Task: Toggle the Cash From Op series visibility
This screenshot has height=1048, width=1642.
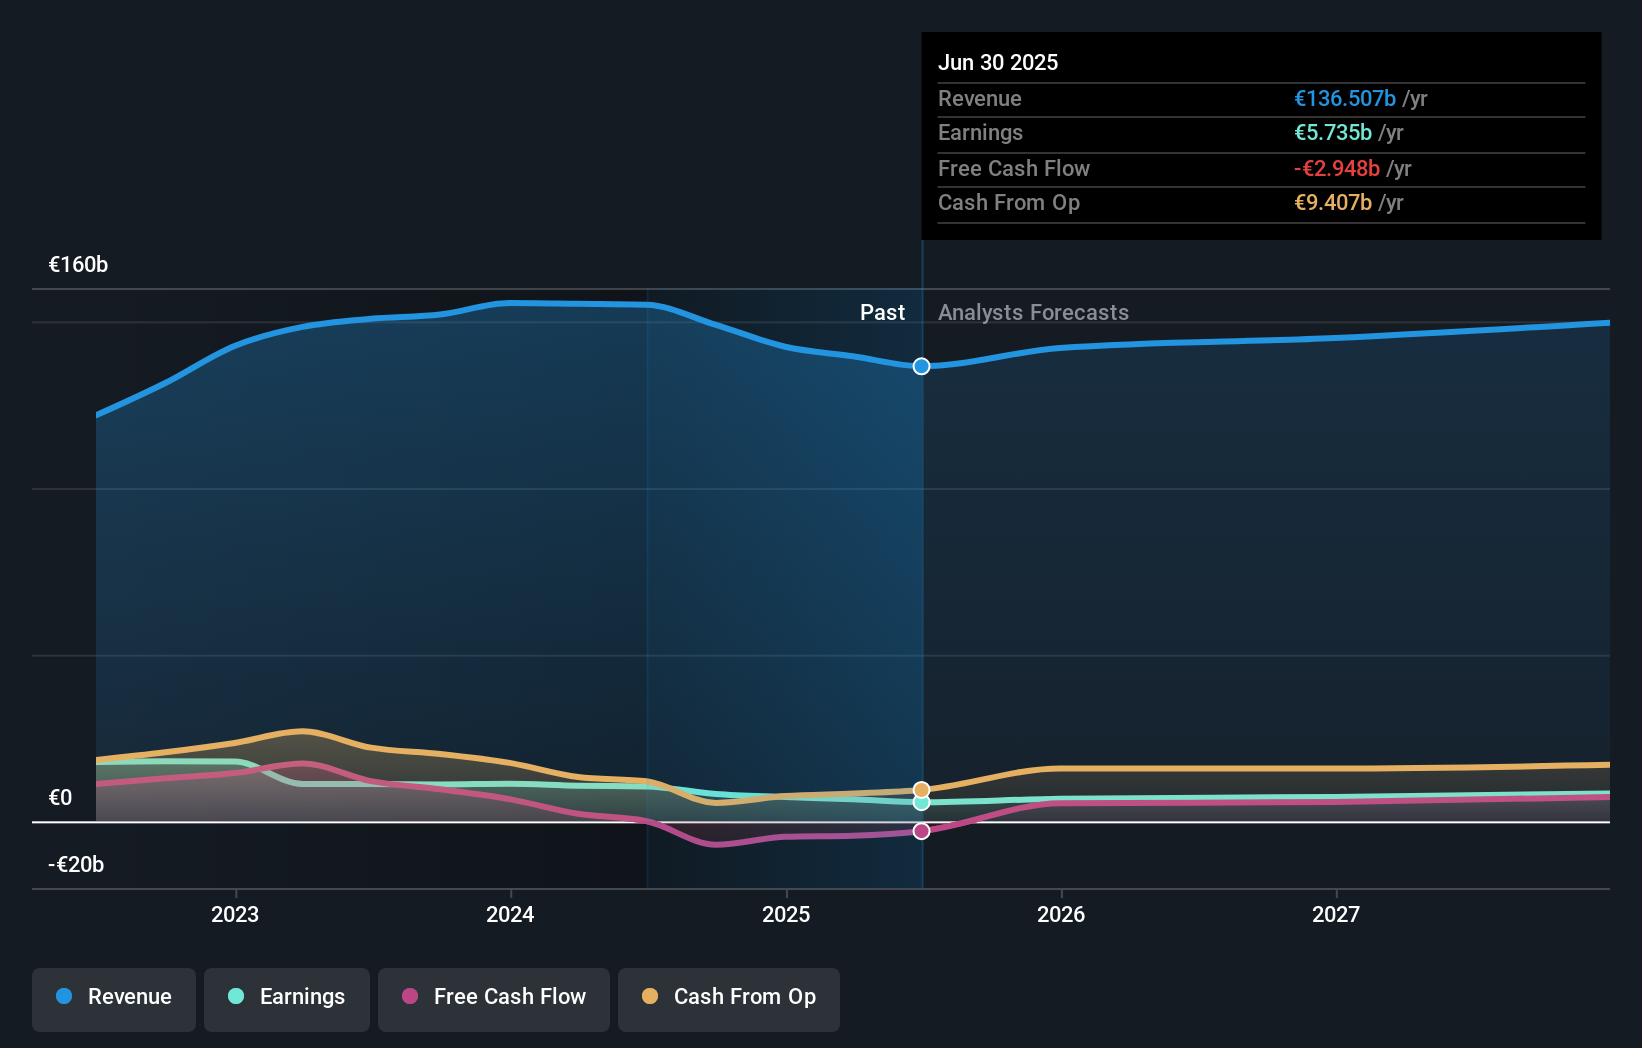Action: 729,997
